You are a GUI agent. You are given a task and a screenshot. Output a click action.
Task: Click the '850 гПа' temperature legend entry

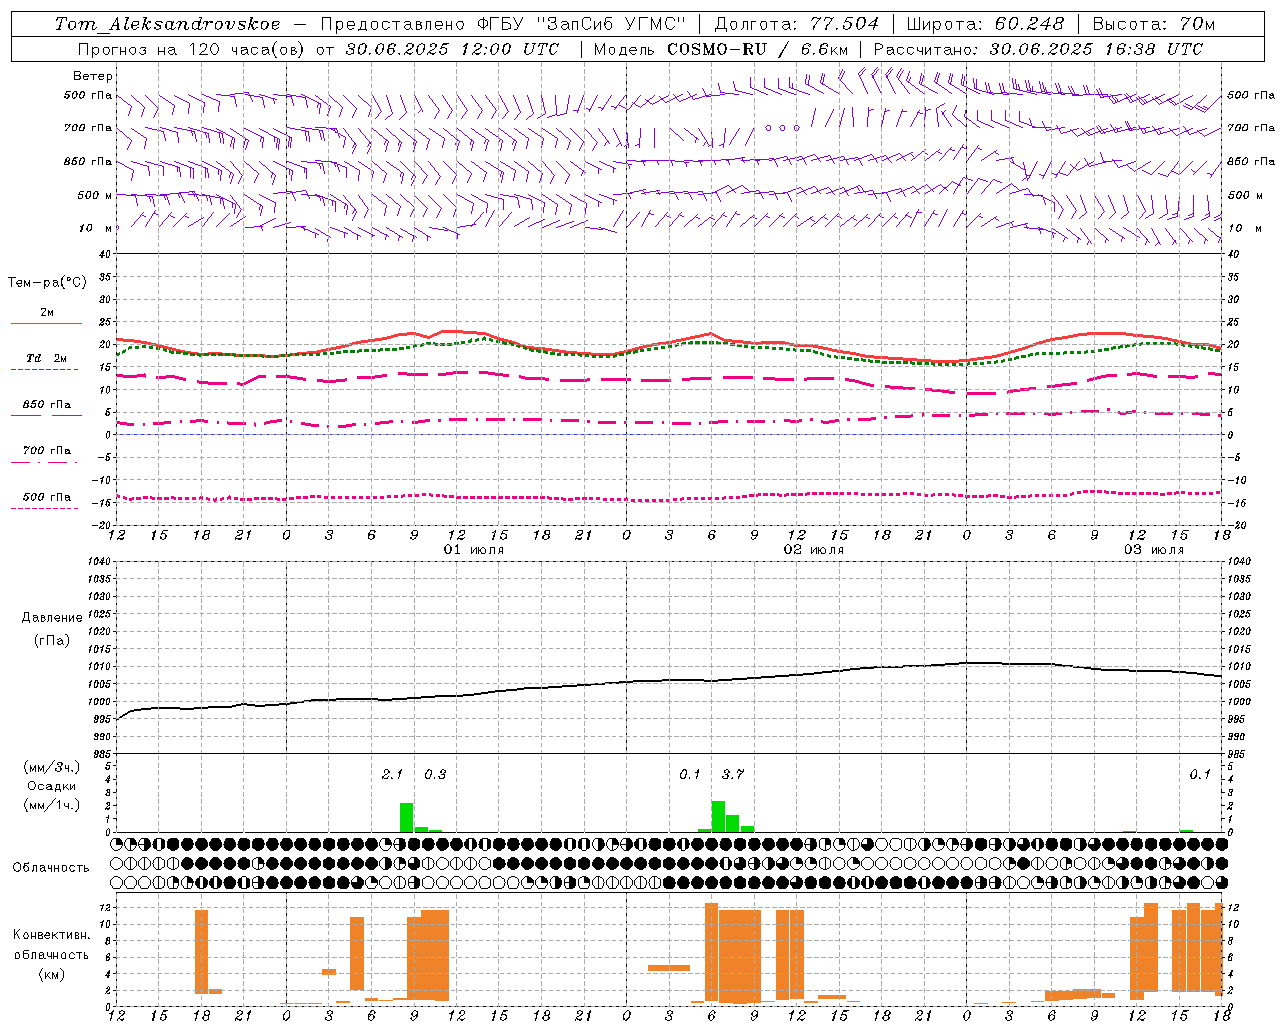click(x=47, y=405)
